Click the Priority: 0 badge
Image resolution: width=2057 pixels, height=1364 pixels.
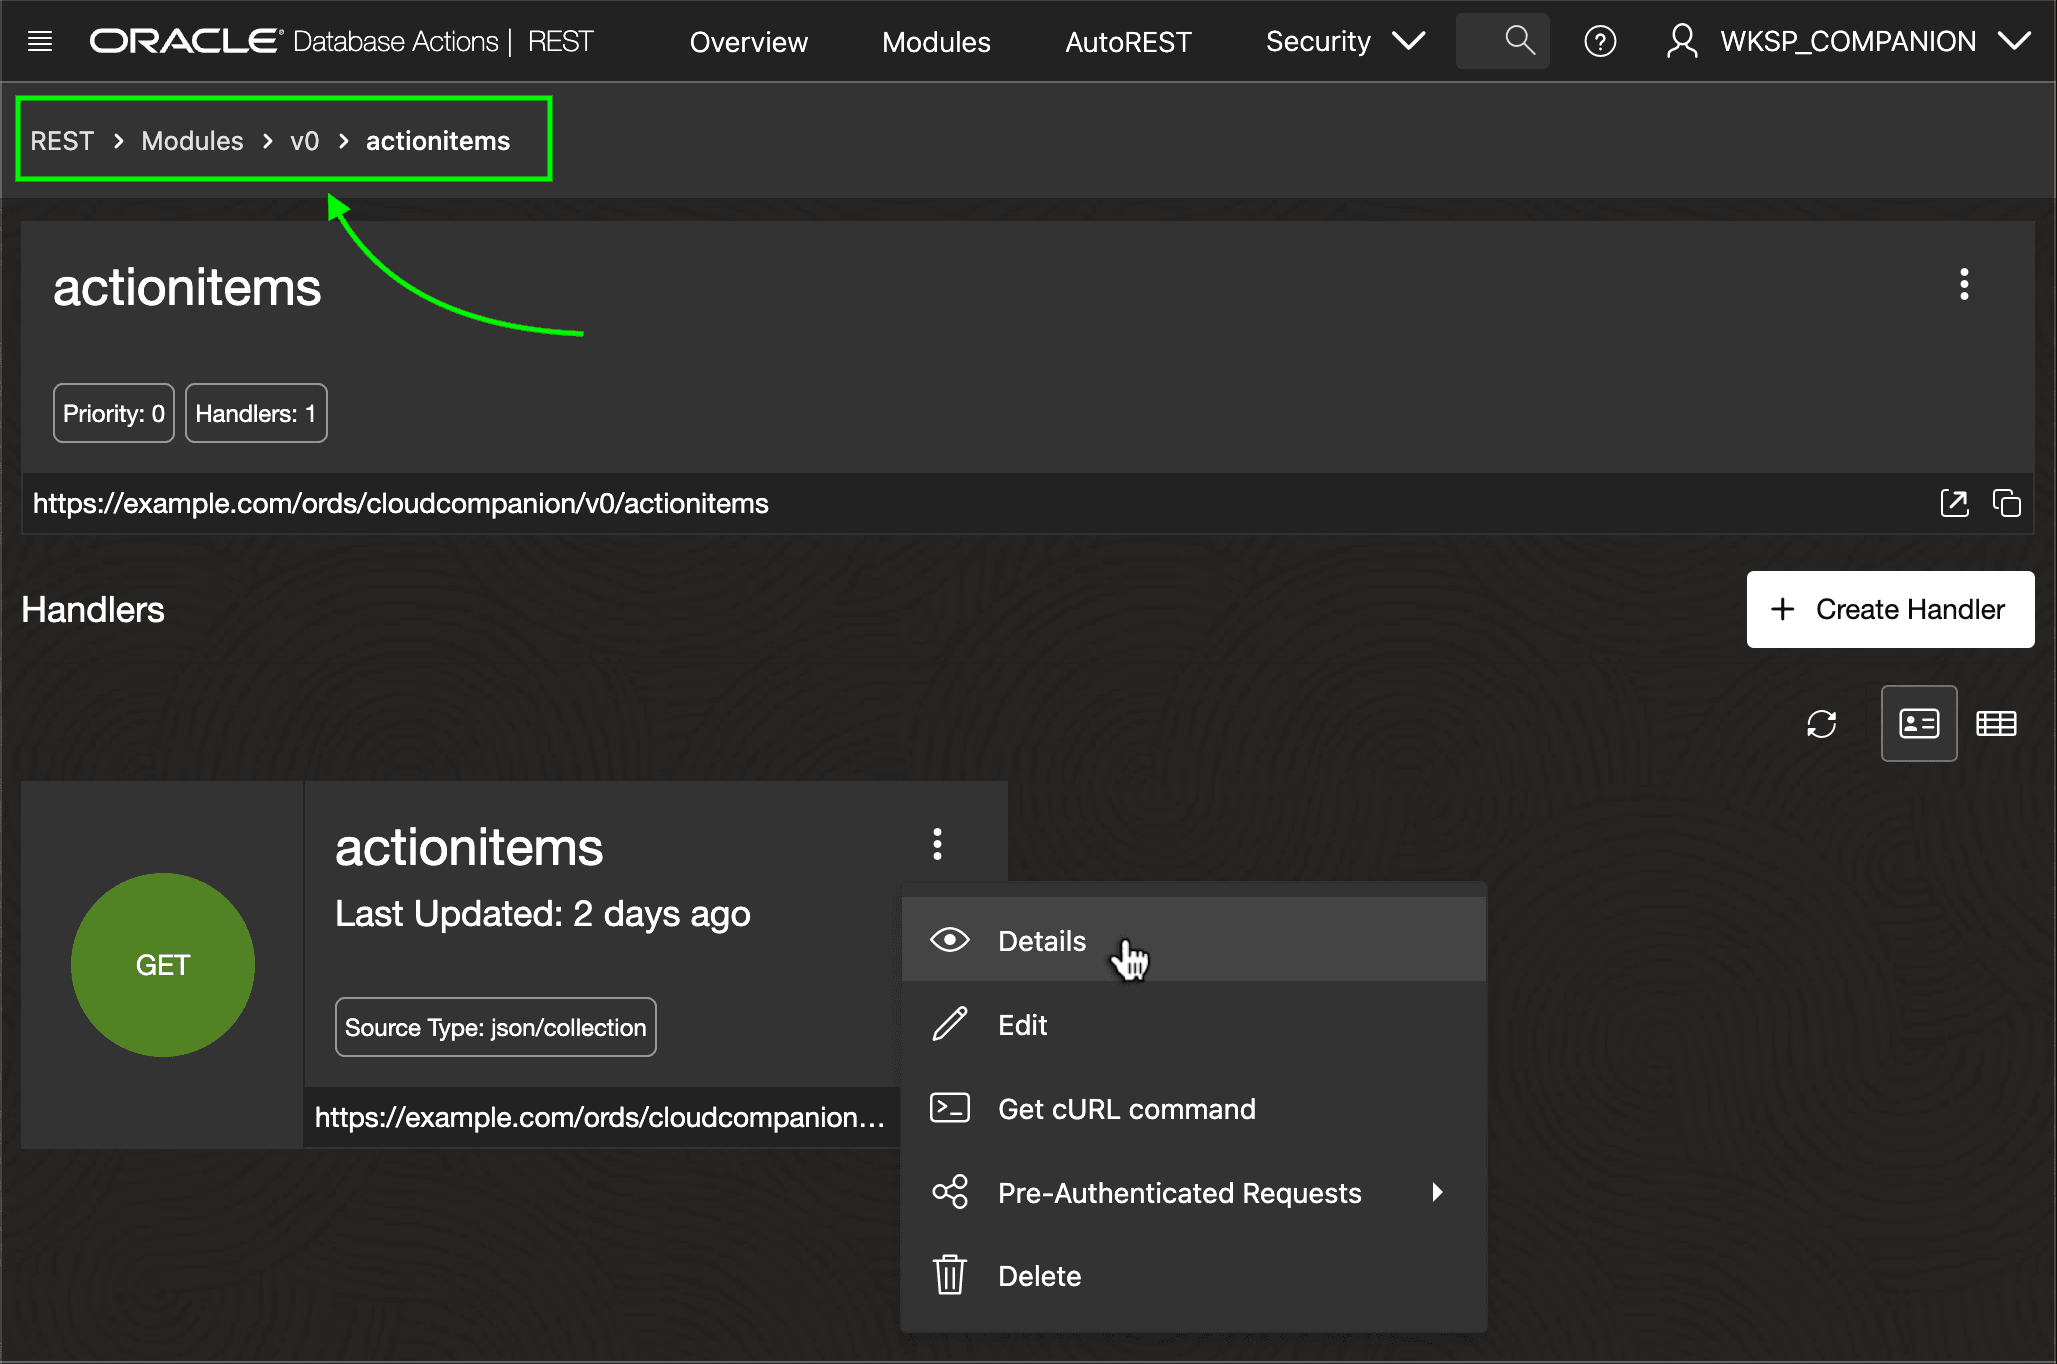point(113,413)
